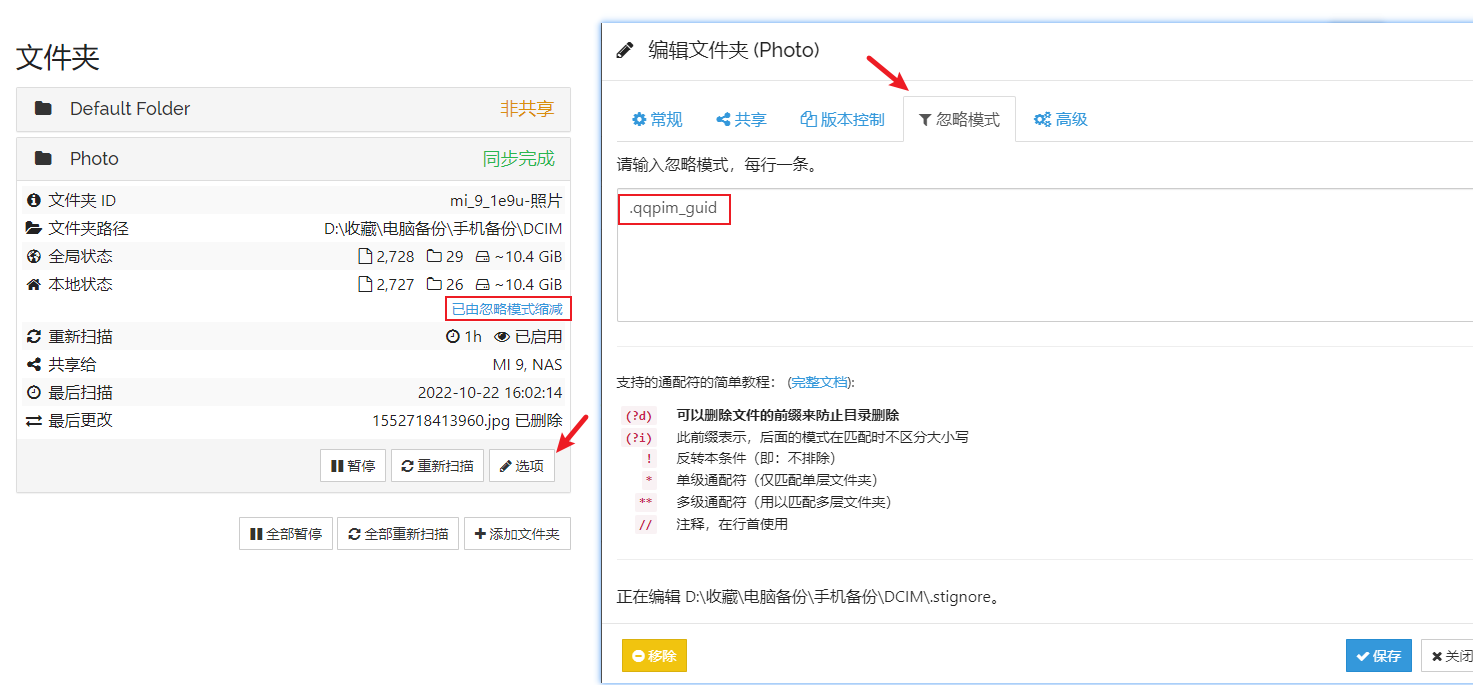
Task: Open the 共享 tab
Action: click(x=741, y=120)
